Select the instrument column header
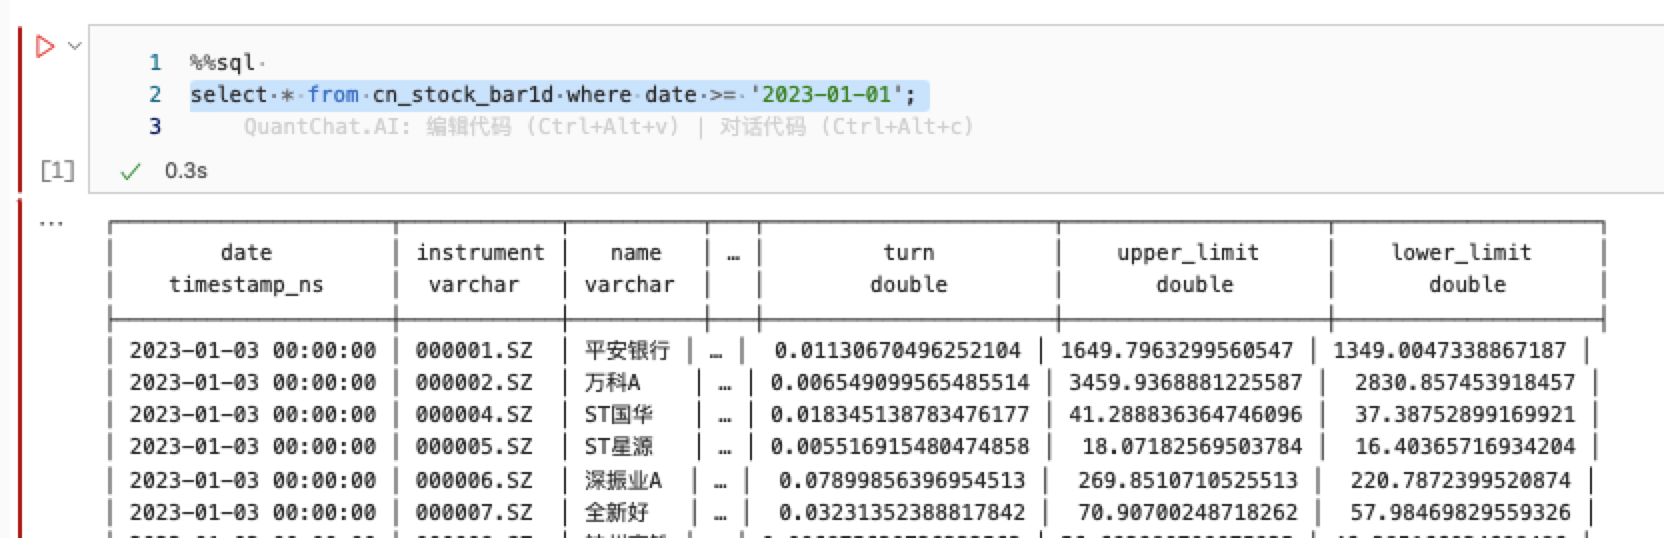 pos(480,268)
